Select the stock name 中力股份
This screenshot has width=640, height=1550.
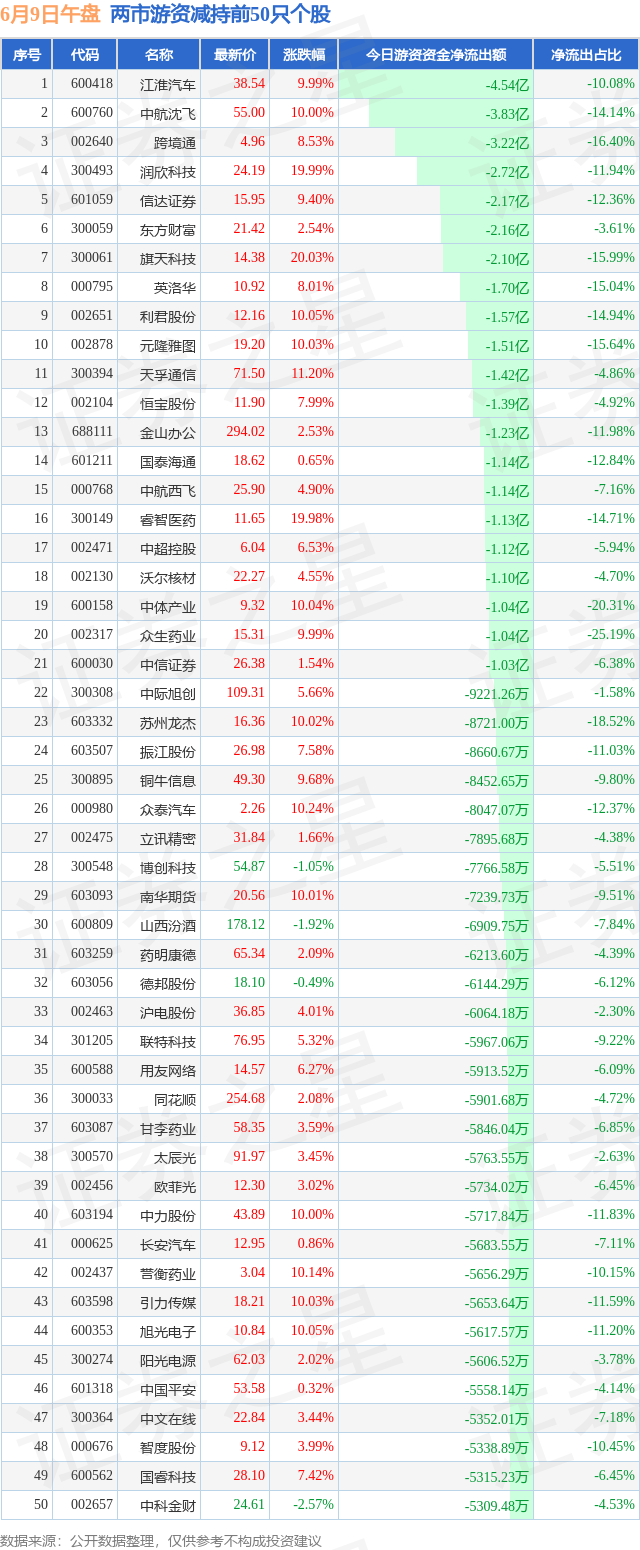(x=168, y=1216)
